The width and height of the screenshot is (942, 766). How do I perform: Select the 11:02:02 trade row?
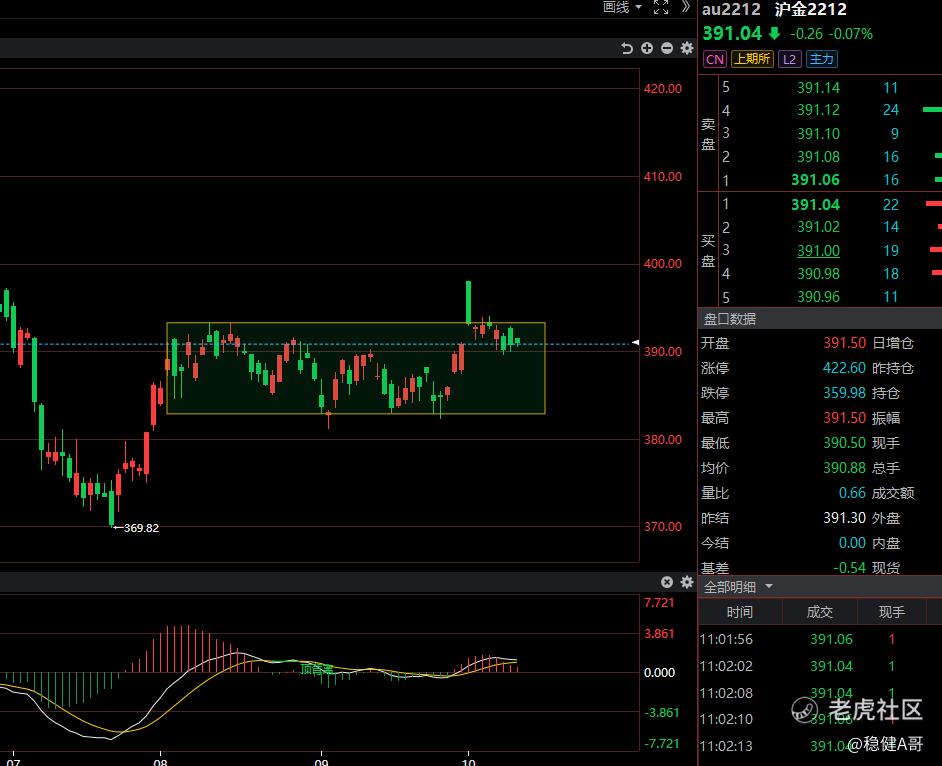(820, 666)
